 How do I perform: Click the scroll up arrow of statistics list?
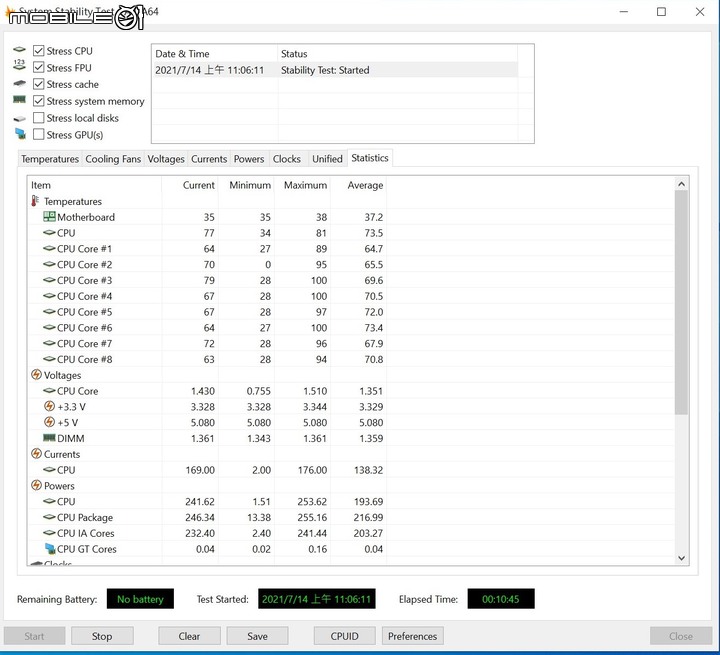[x=681, y=184]
